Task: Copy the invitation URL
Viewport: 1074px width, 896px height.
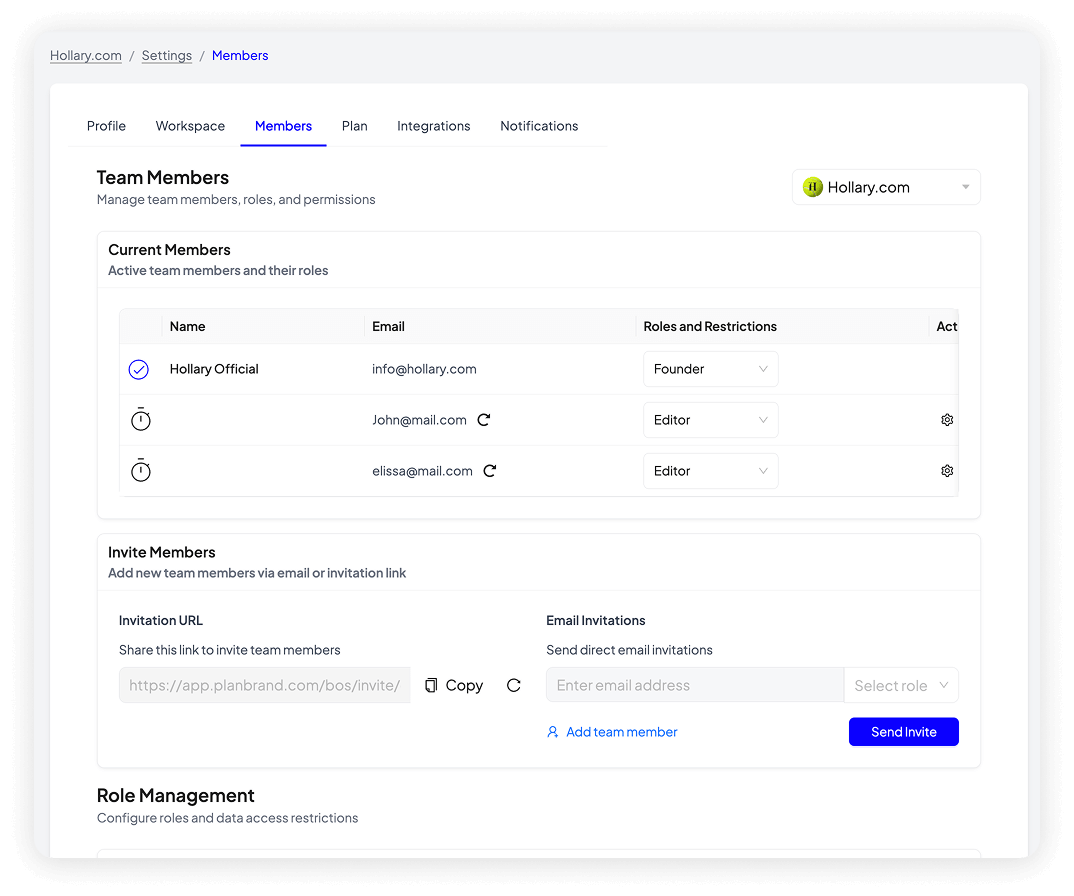Action: click(x=454, y=685)
